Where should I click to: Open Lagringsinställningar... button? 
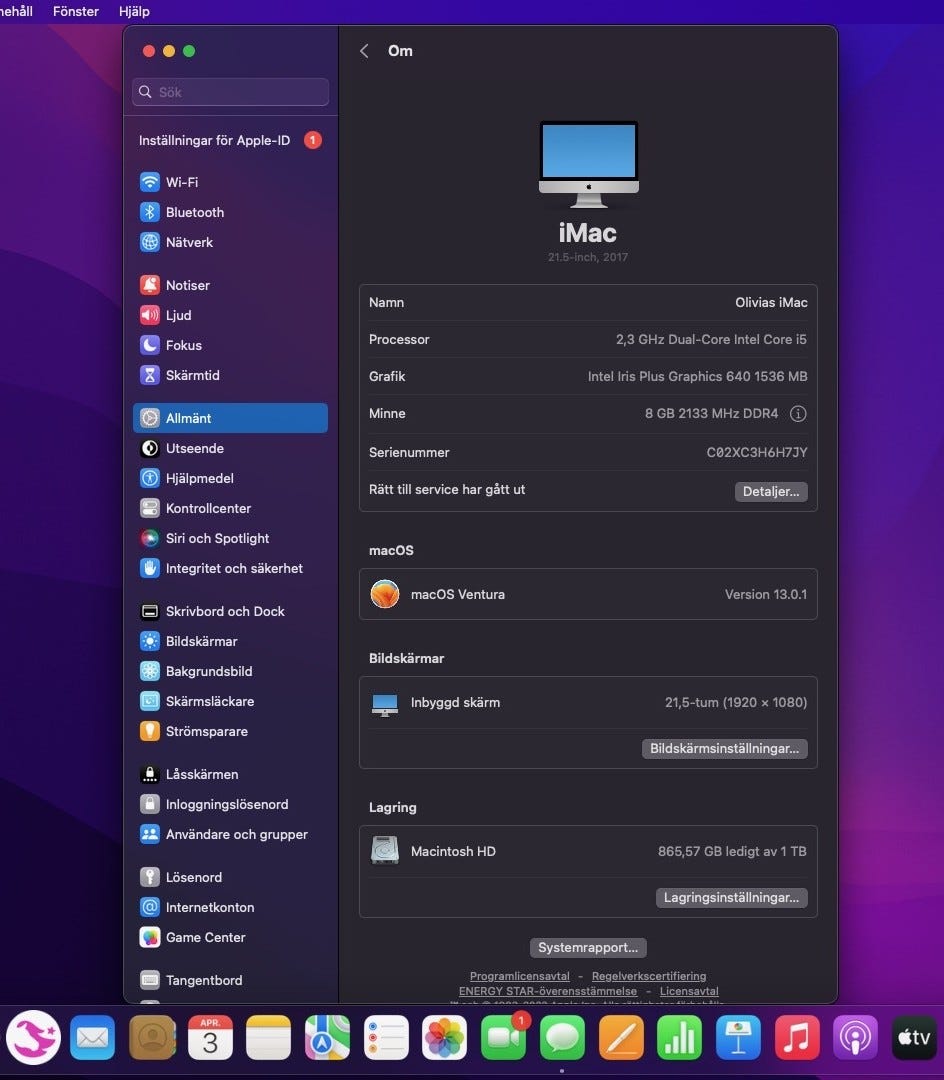click(x=731, y=898)
